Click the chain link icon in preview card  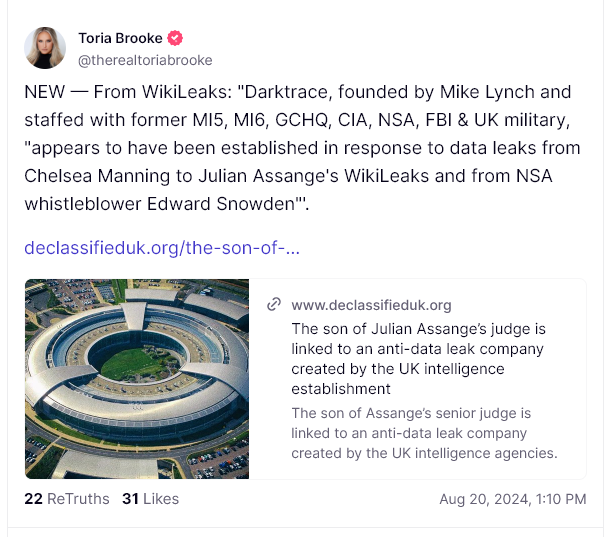[274, 305]
